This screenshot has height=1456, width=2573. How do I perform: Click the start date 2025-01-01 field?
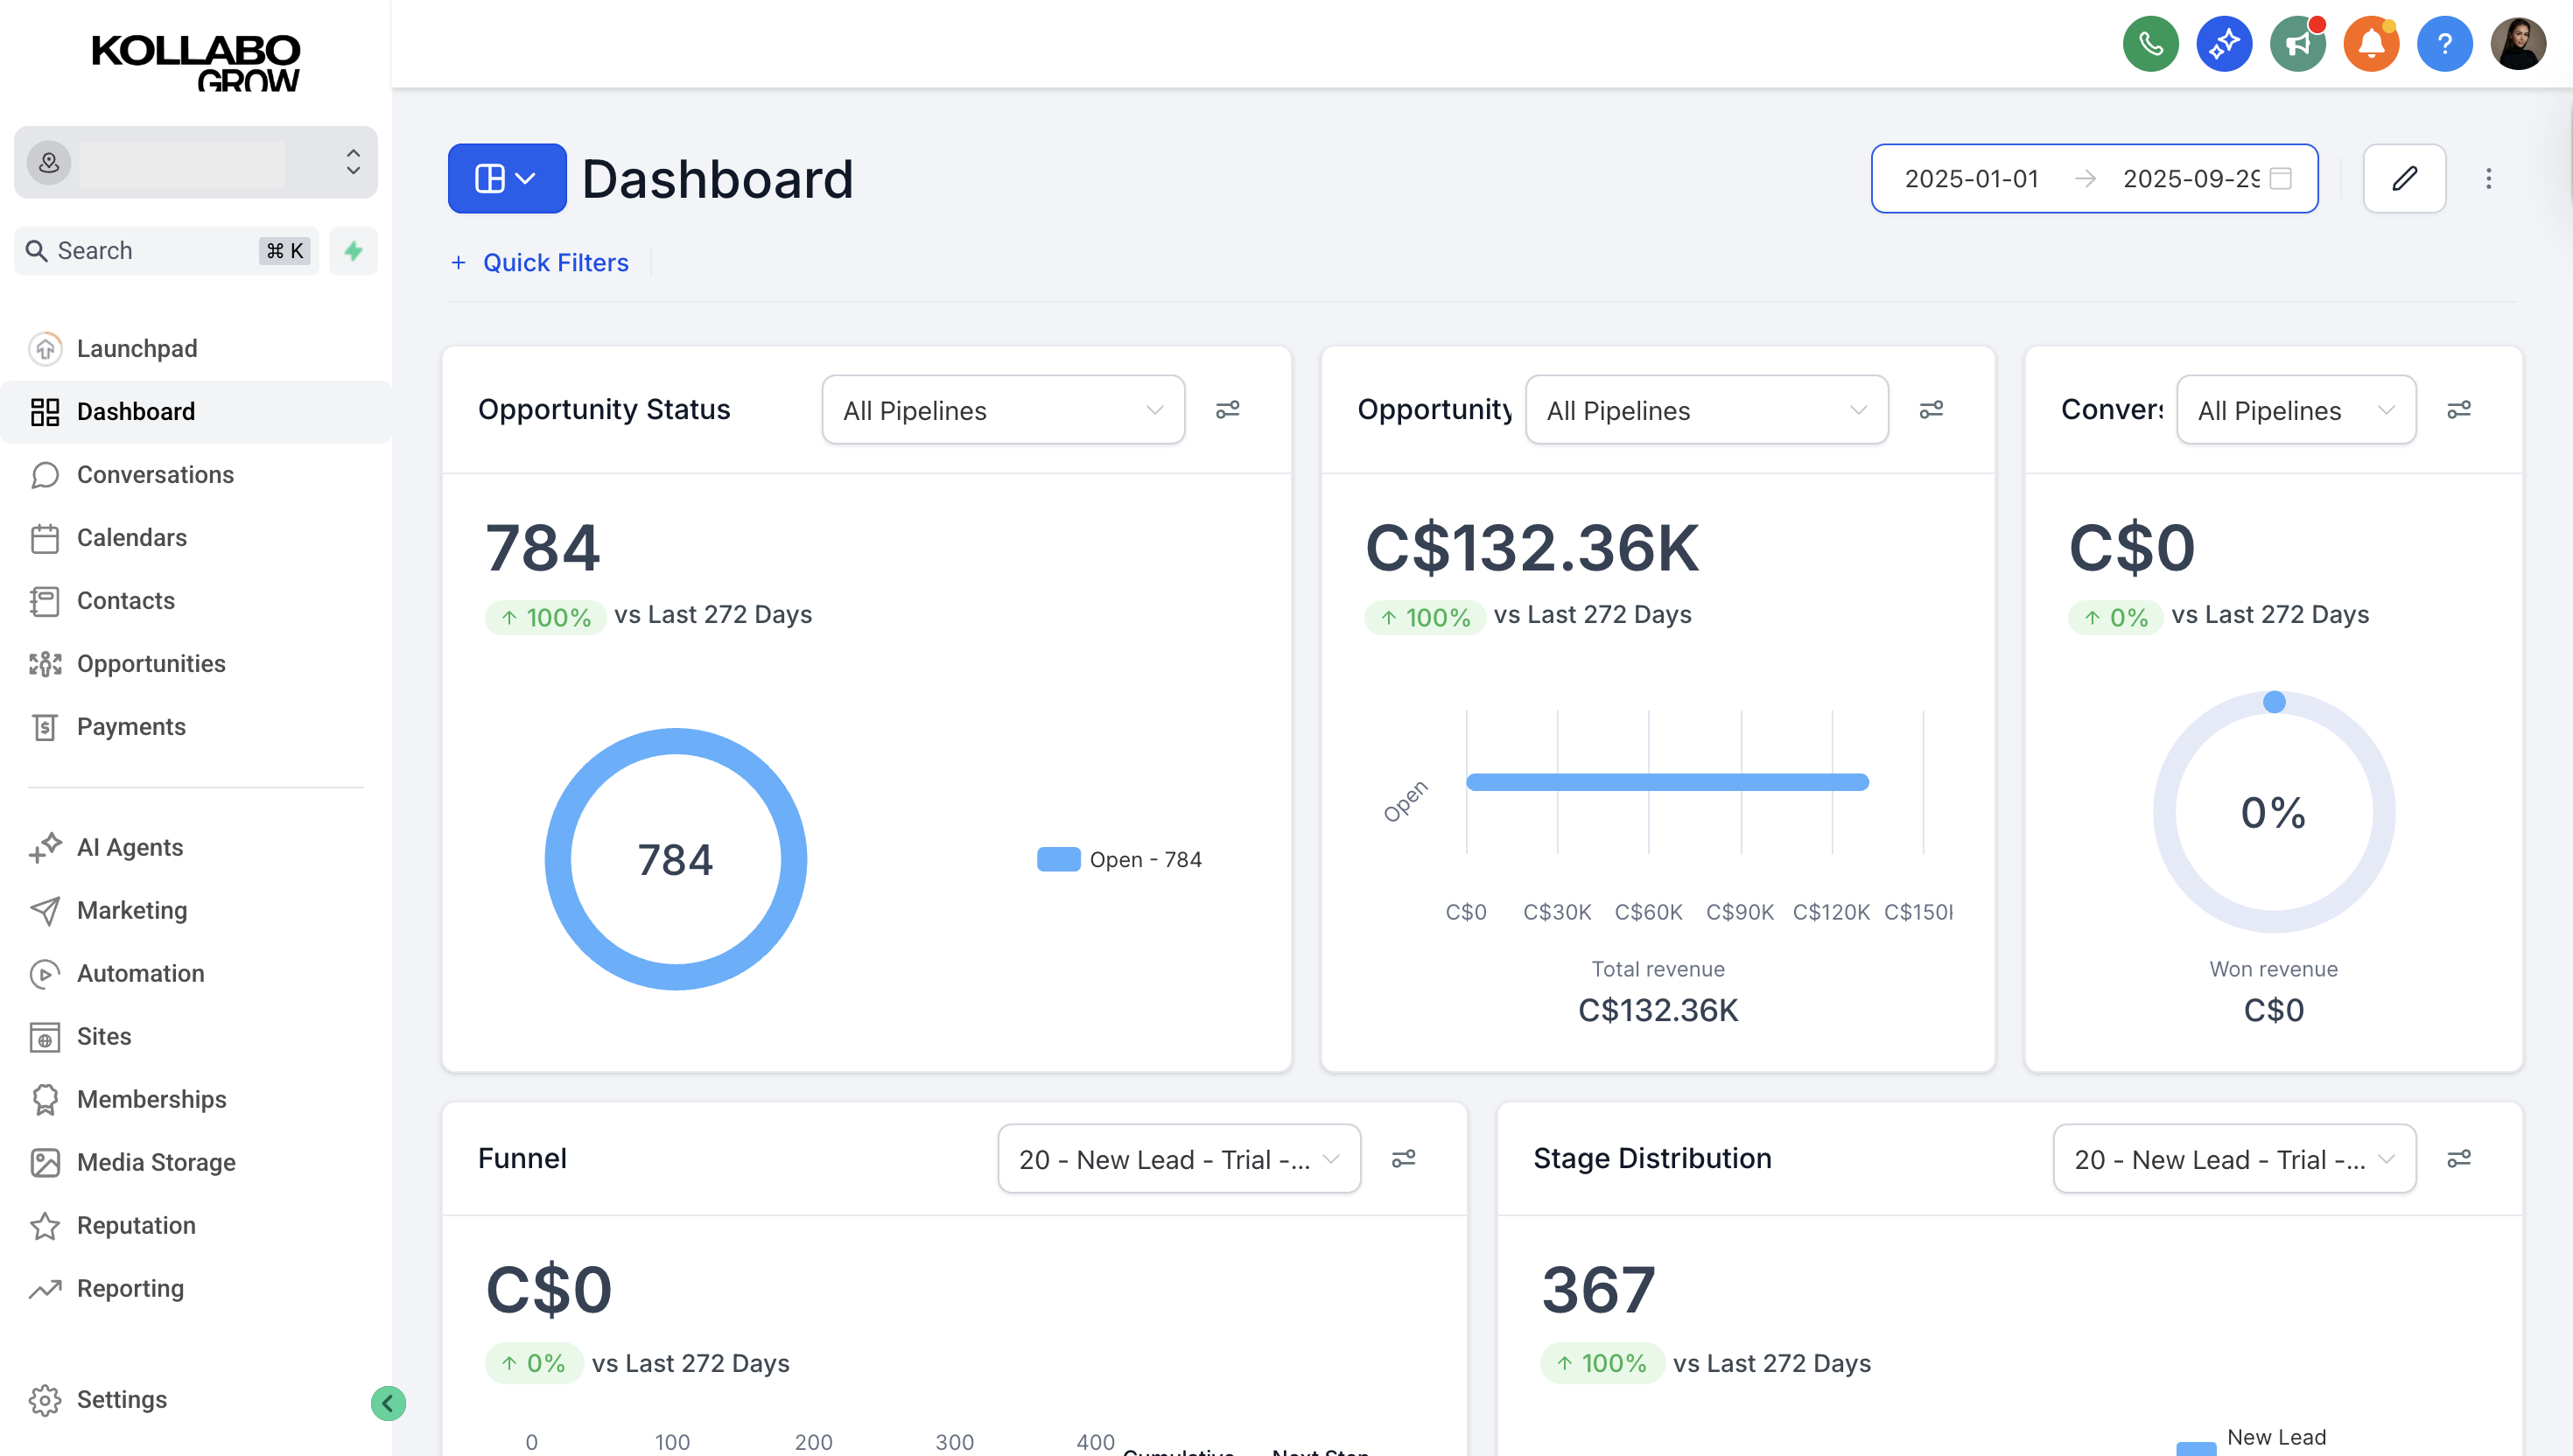point(1970,178)
